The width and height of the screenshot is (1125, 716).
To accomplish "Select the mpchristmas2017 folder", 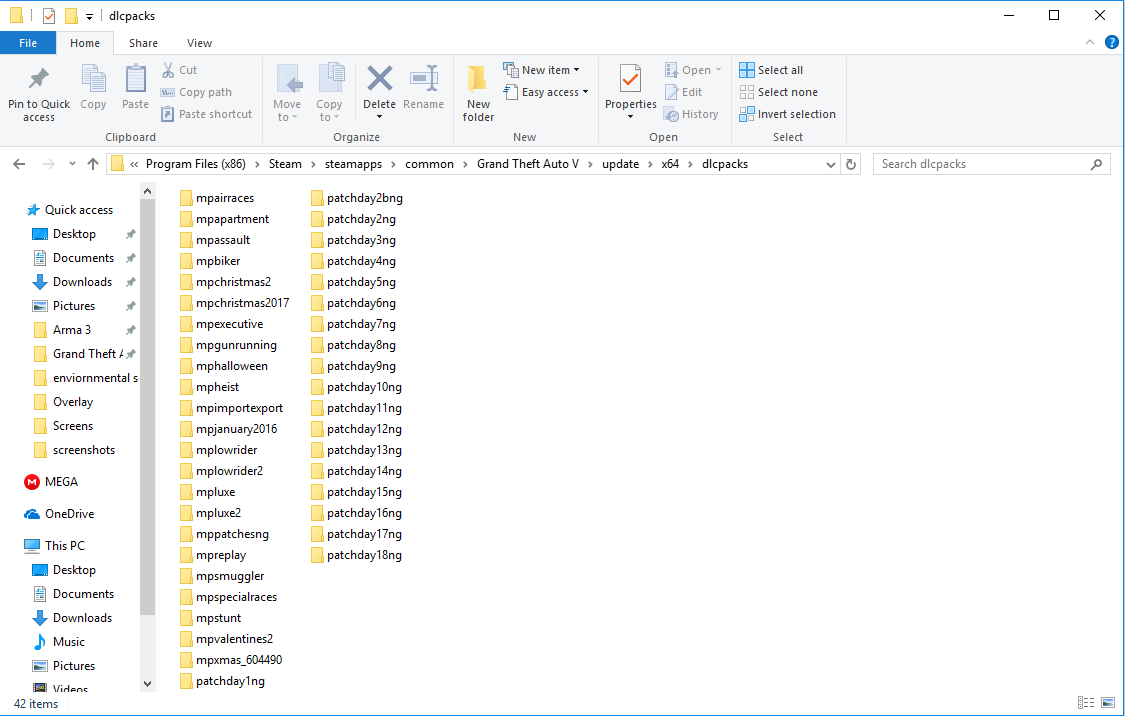I will click(235, 303).
